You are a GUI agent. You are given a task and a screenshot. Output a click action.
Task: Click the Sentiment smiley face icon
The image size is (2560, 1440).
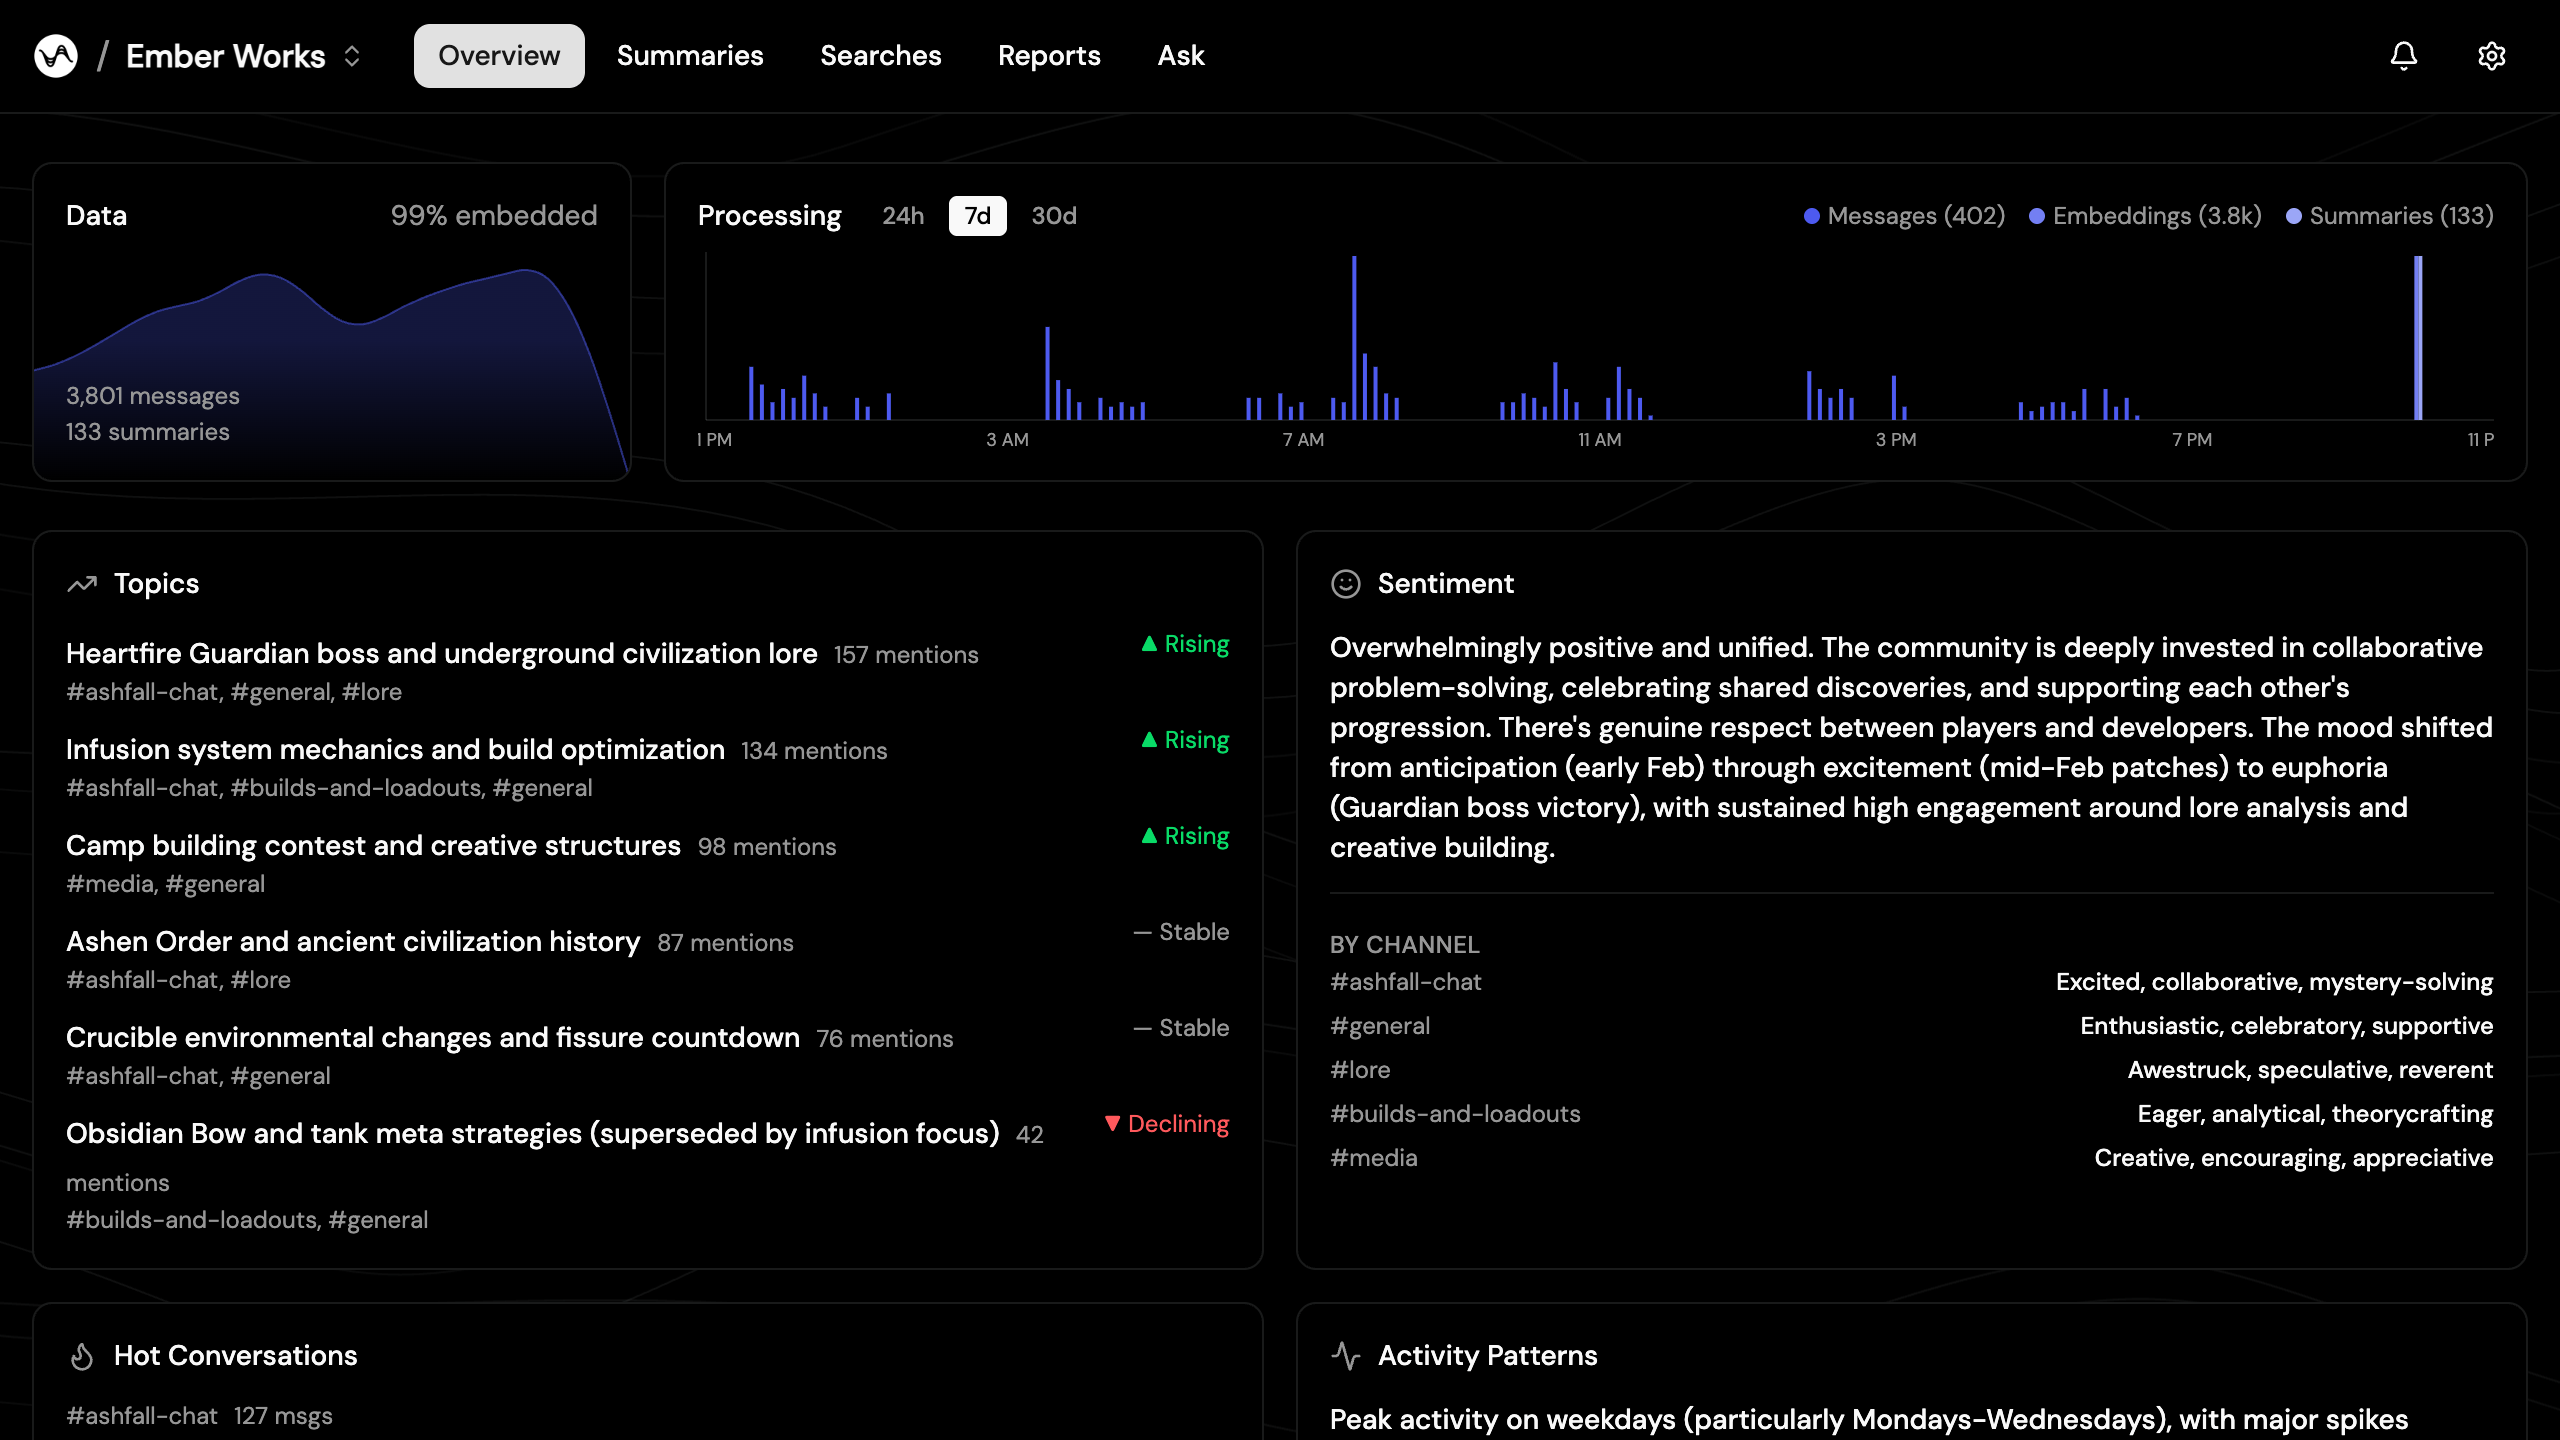point(1346,584)
